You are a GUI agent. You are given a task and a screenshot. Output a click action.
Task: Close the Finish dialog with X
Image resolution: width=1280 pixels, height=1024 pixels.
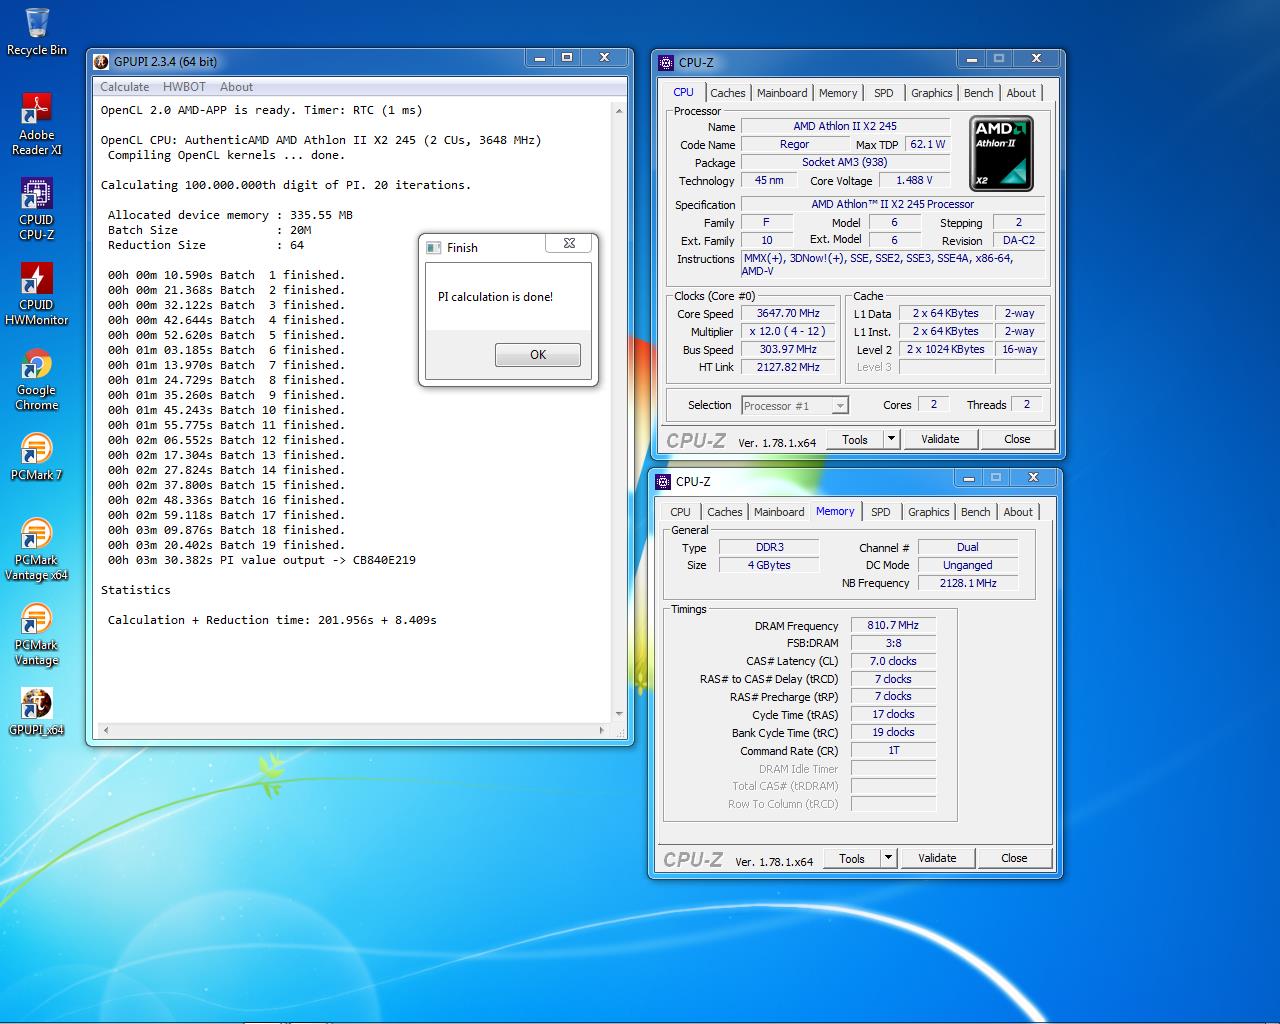(x=569, y=243)
